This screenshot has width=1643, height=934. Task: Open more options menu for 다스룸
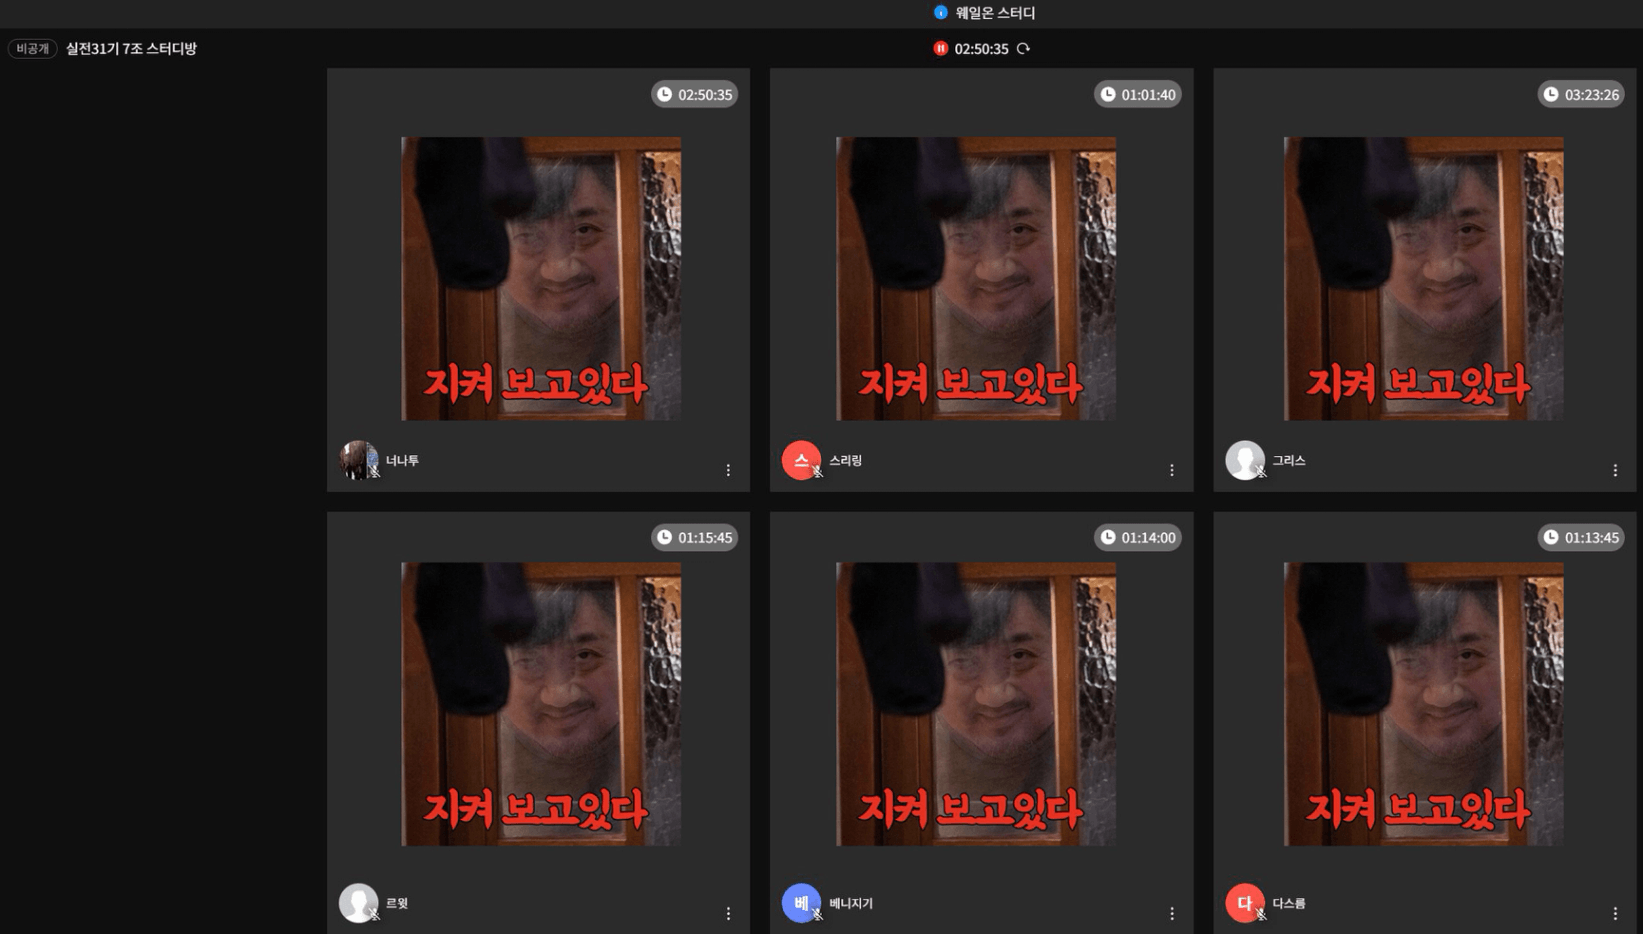pos(1615,913)
